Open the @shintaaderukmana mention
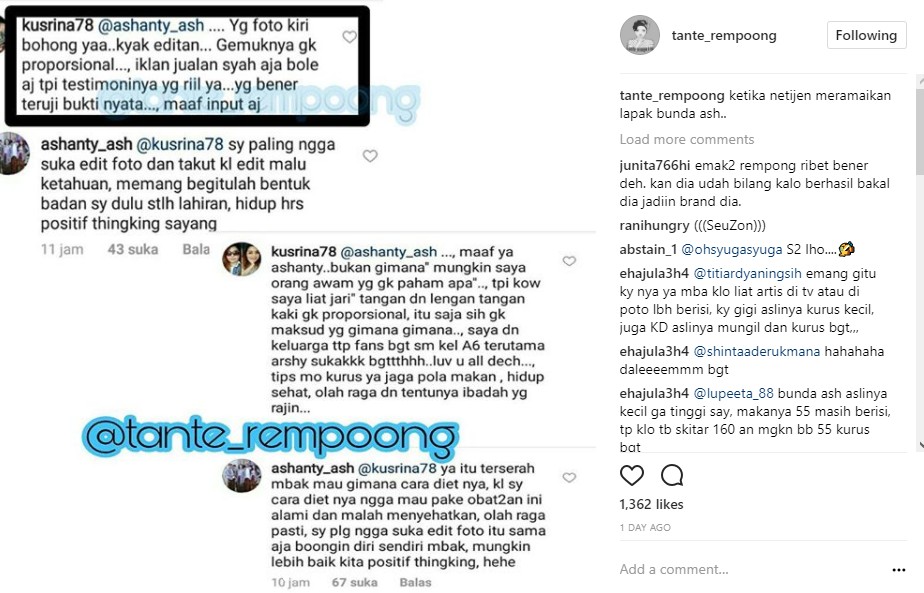The height and width of the screenshot is (593, 924). coord(757,351)
